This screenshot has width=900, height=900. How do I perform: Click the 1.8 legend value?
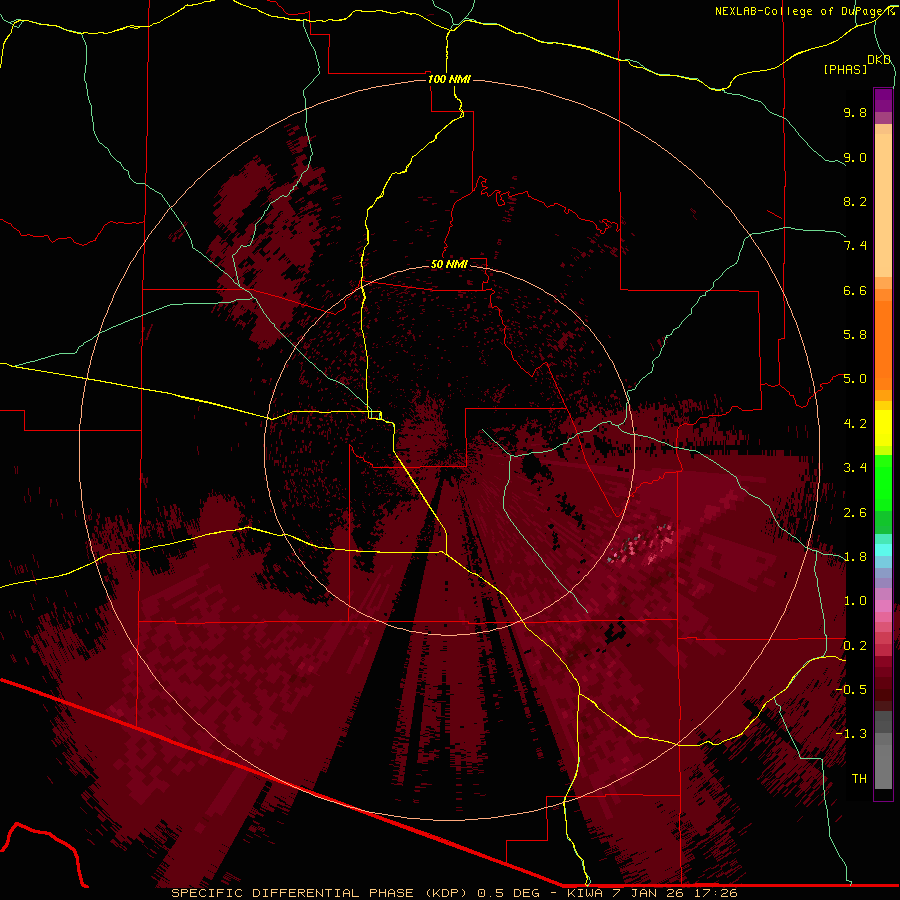(855, 557)
